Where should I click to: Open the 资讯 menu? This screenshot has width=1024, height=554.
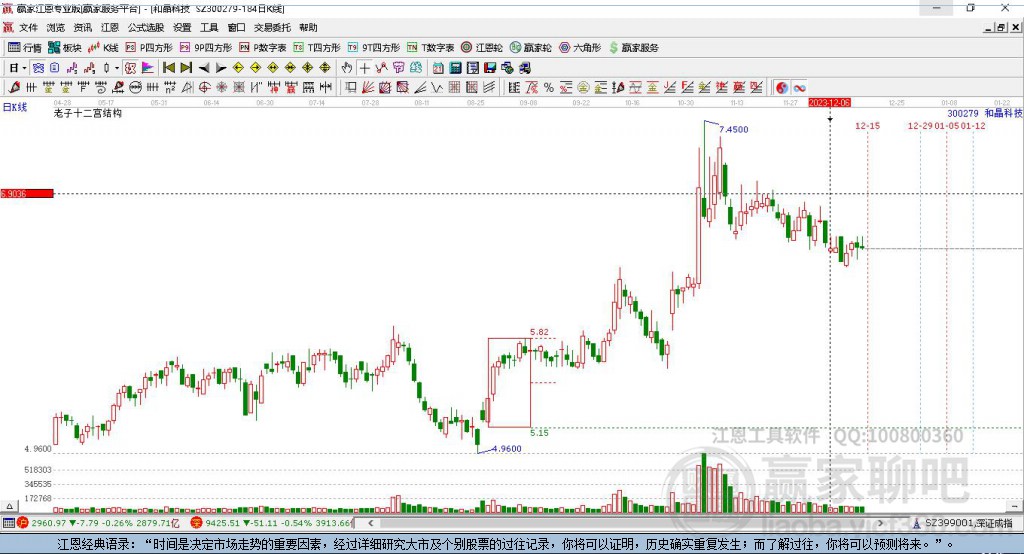click(x=83, y=27)
